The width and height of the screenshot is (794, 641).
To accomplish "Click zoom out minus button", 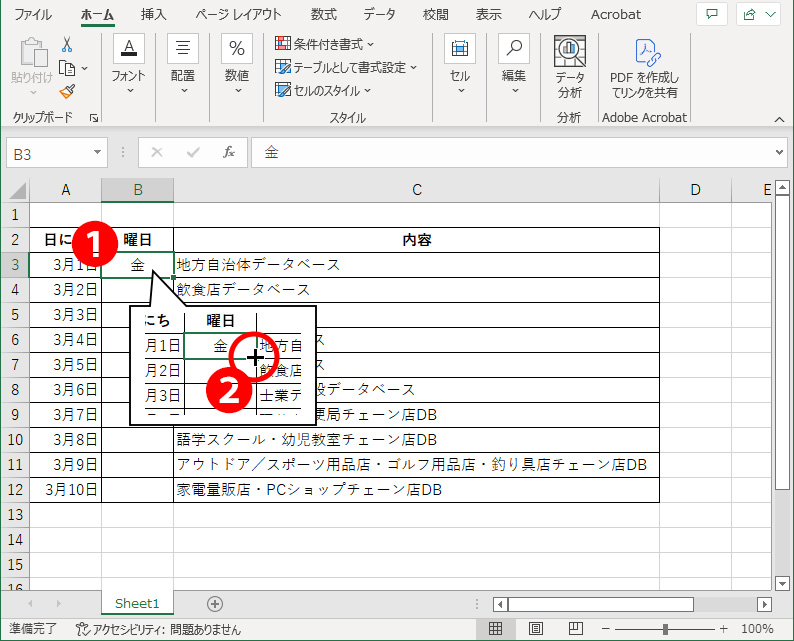I will (x=606, y=629).
